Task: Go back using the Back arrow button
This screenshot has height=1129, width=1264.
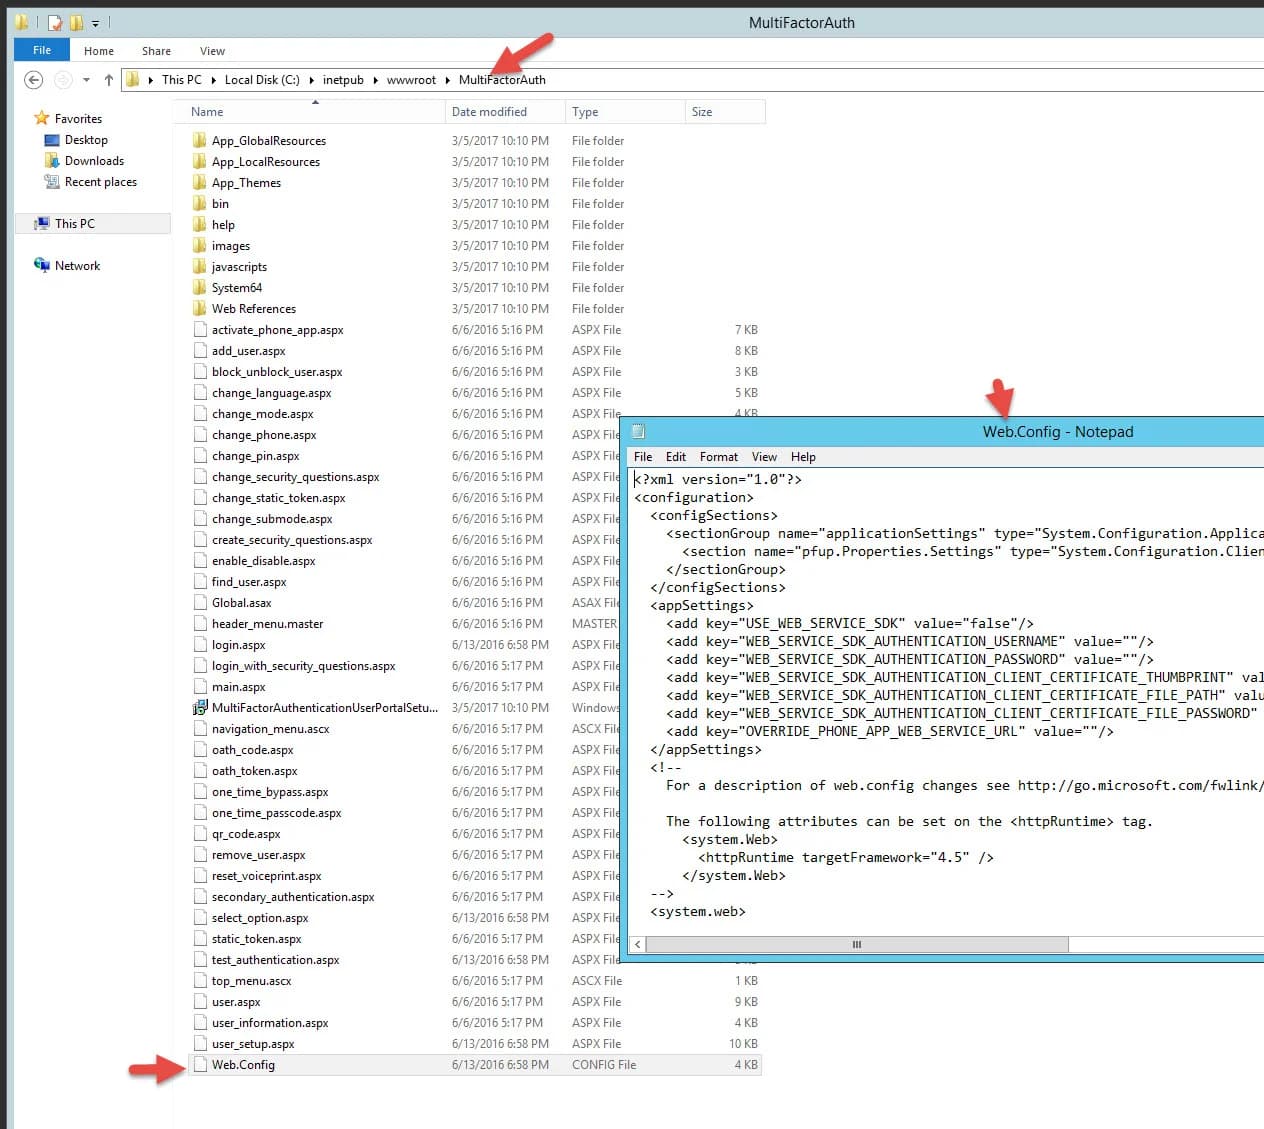Action: (34, 80)
